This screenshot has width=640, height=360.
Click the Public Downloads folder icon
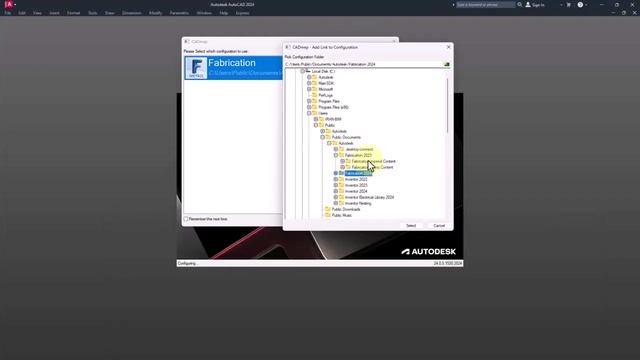click(x=328, y=209)
